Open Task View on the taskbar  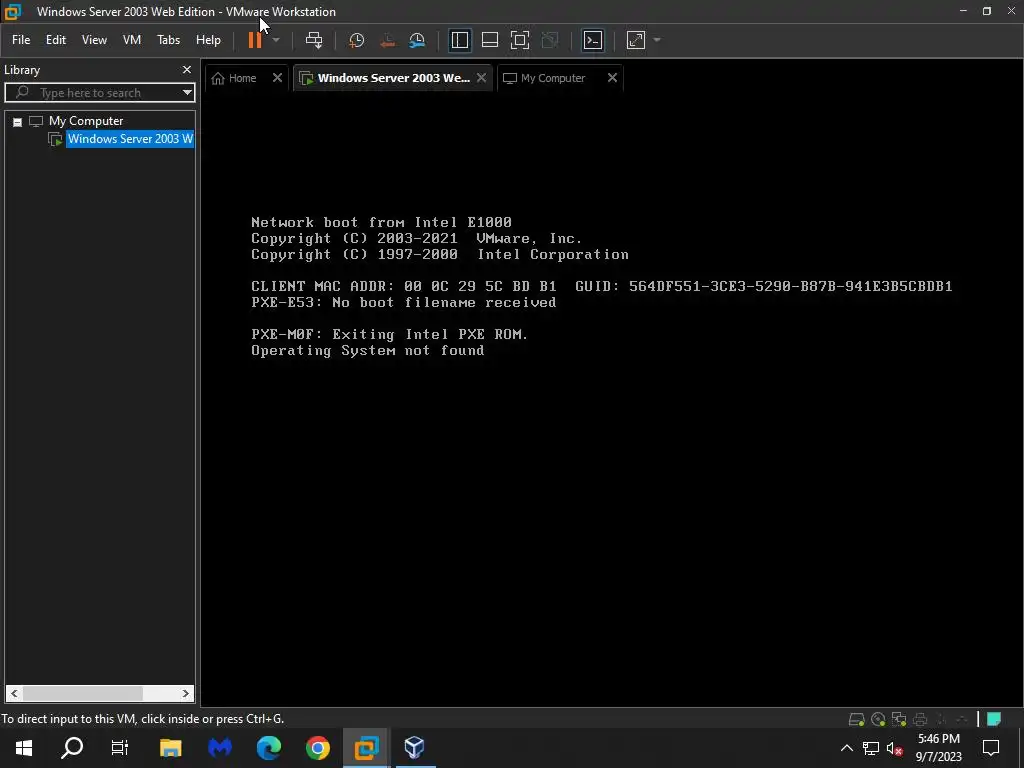click(x=120, y=748)
